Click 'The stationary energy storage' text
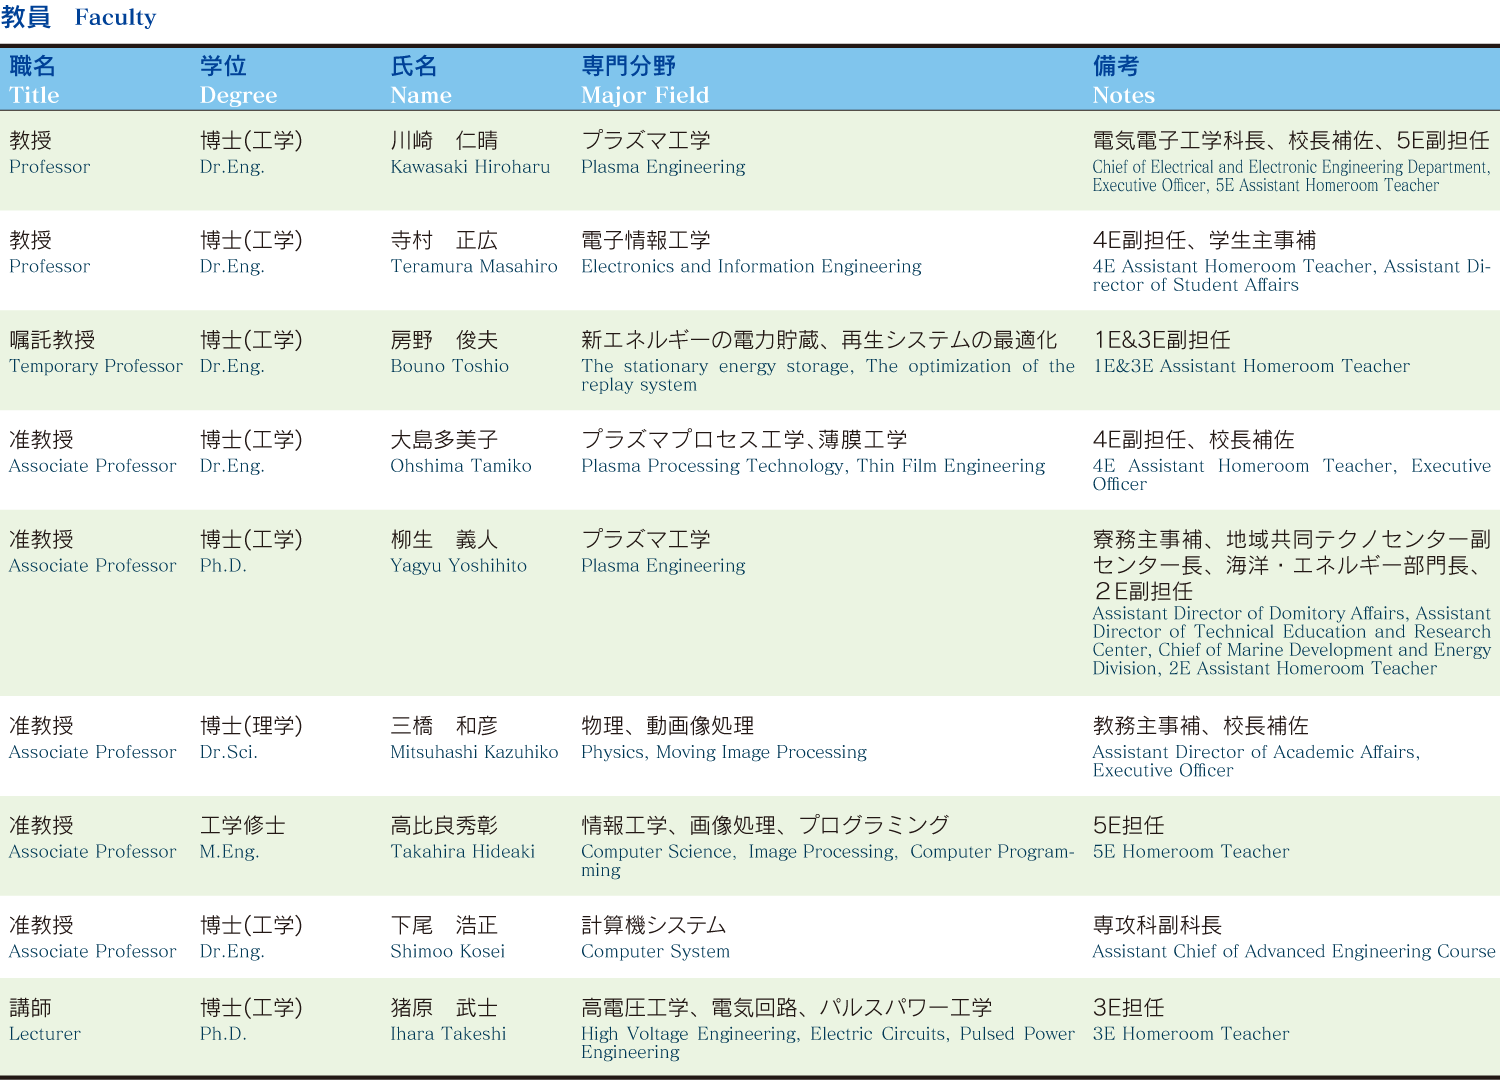Viewport: 1500px width, 1080px height. click(x=716, y=366)
